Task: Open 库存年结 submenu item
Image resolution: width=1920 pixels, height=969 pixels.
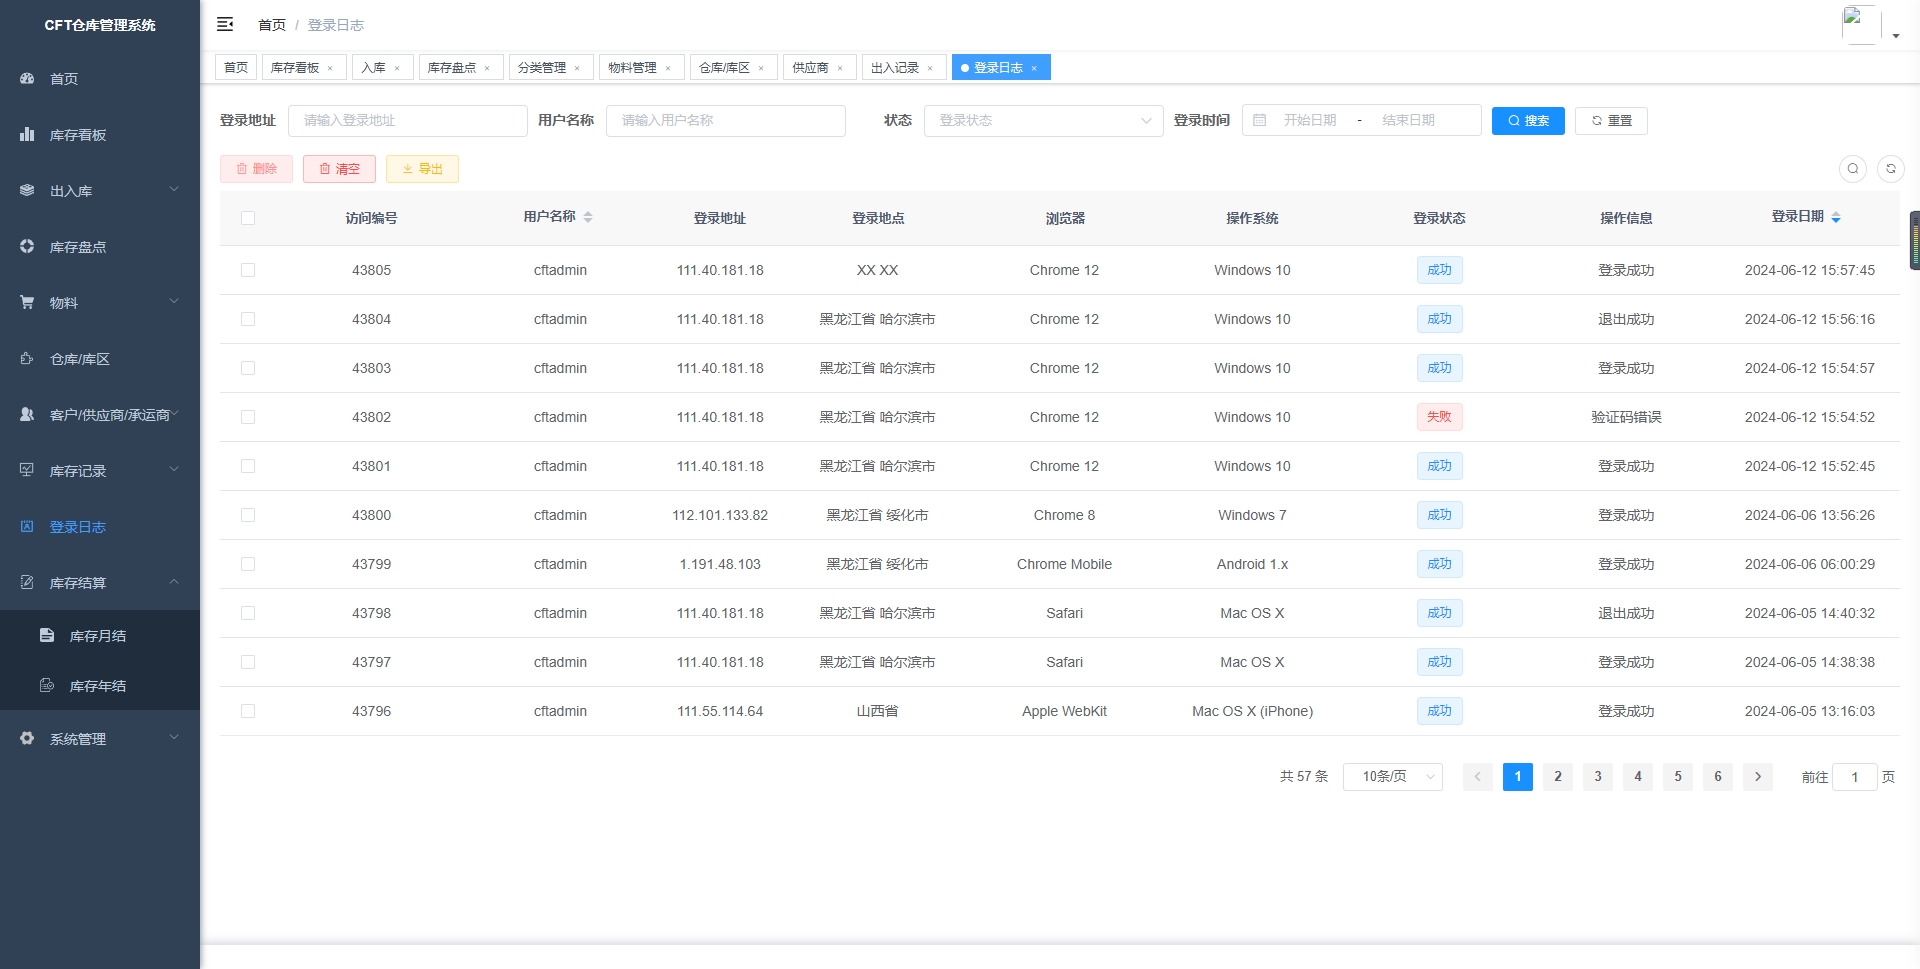Action: coord(100,685)
